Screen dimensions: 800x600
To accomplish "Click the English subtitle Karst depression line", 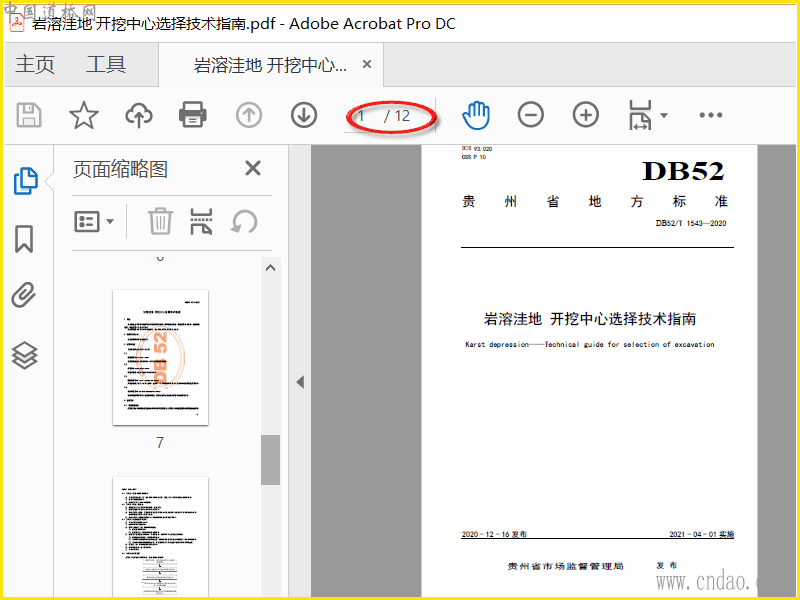I will pyautogui.click(x=590, y=344).
